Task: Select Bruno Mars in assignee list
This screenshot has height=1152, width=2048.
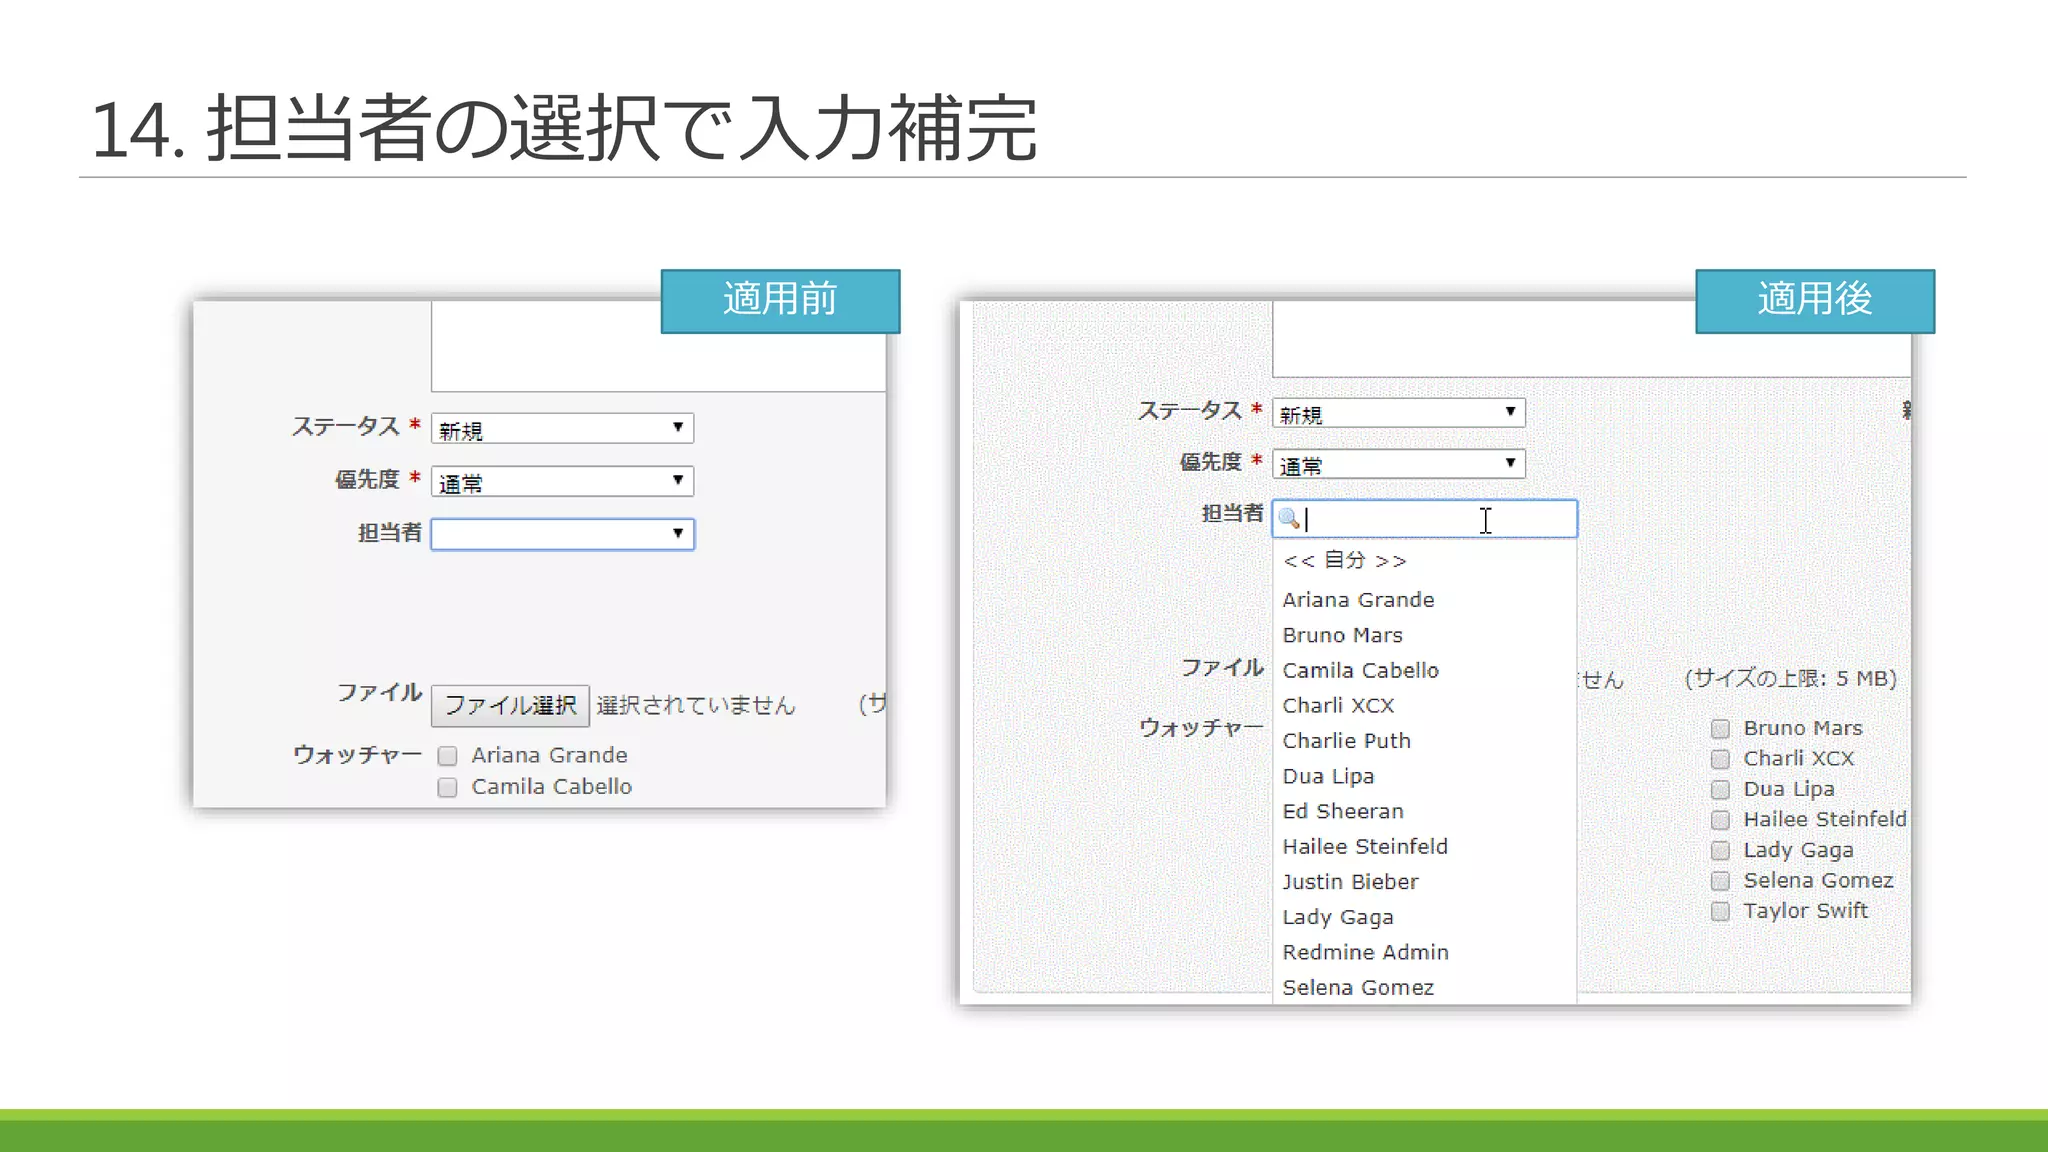Action: pyautogui.click(x=1424, y=635)
